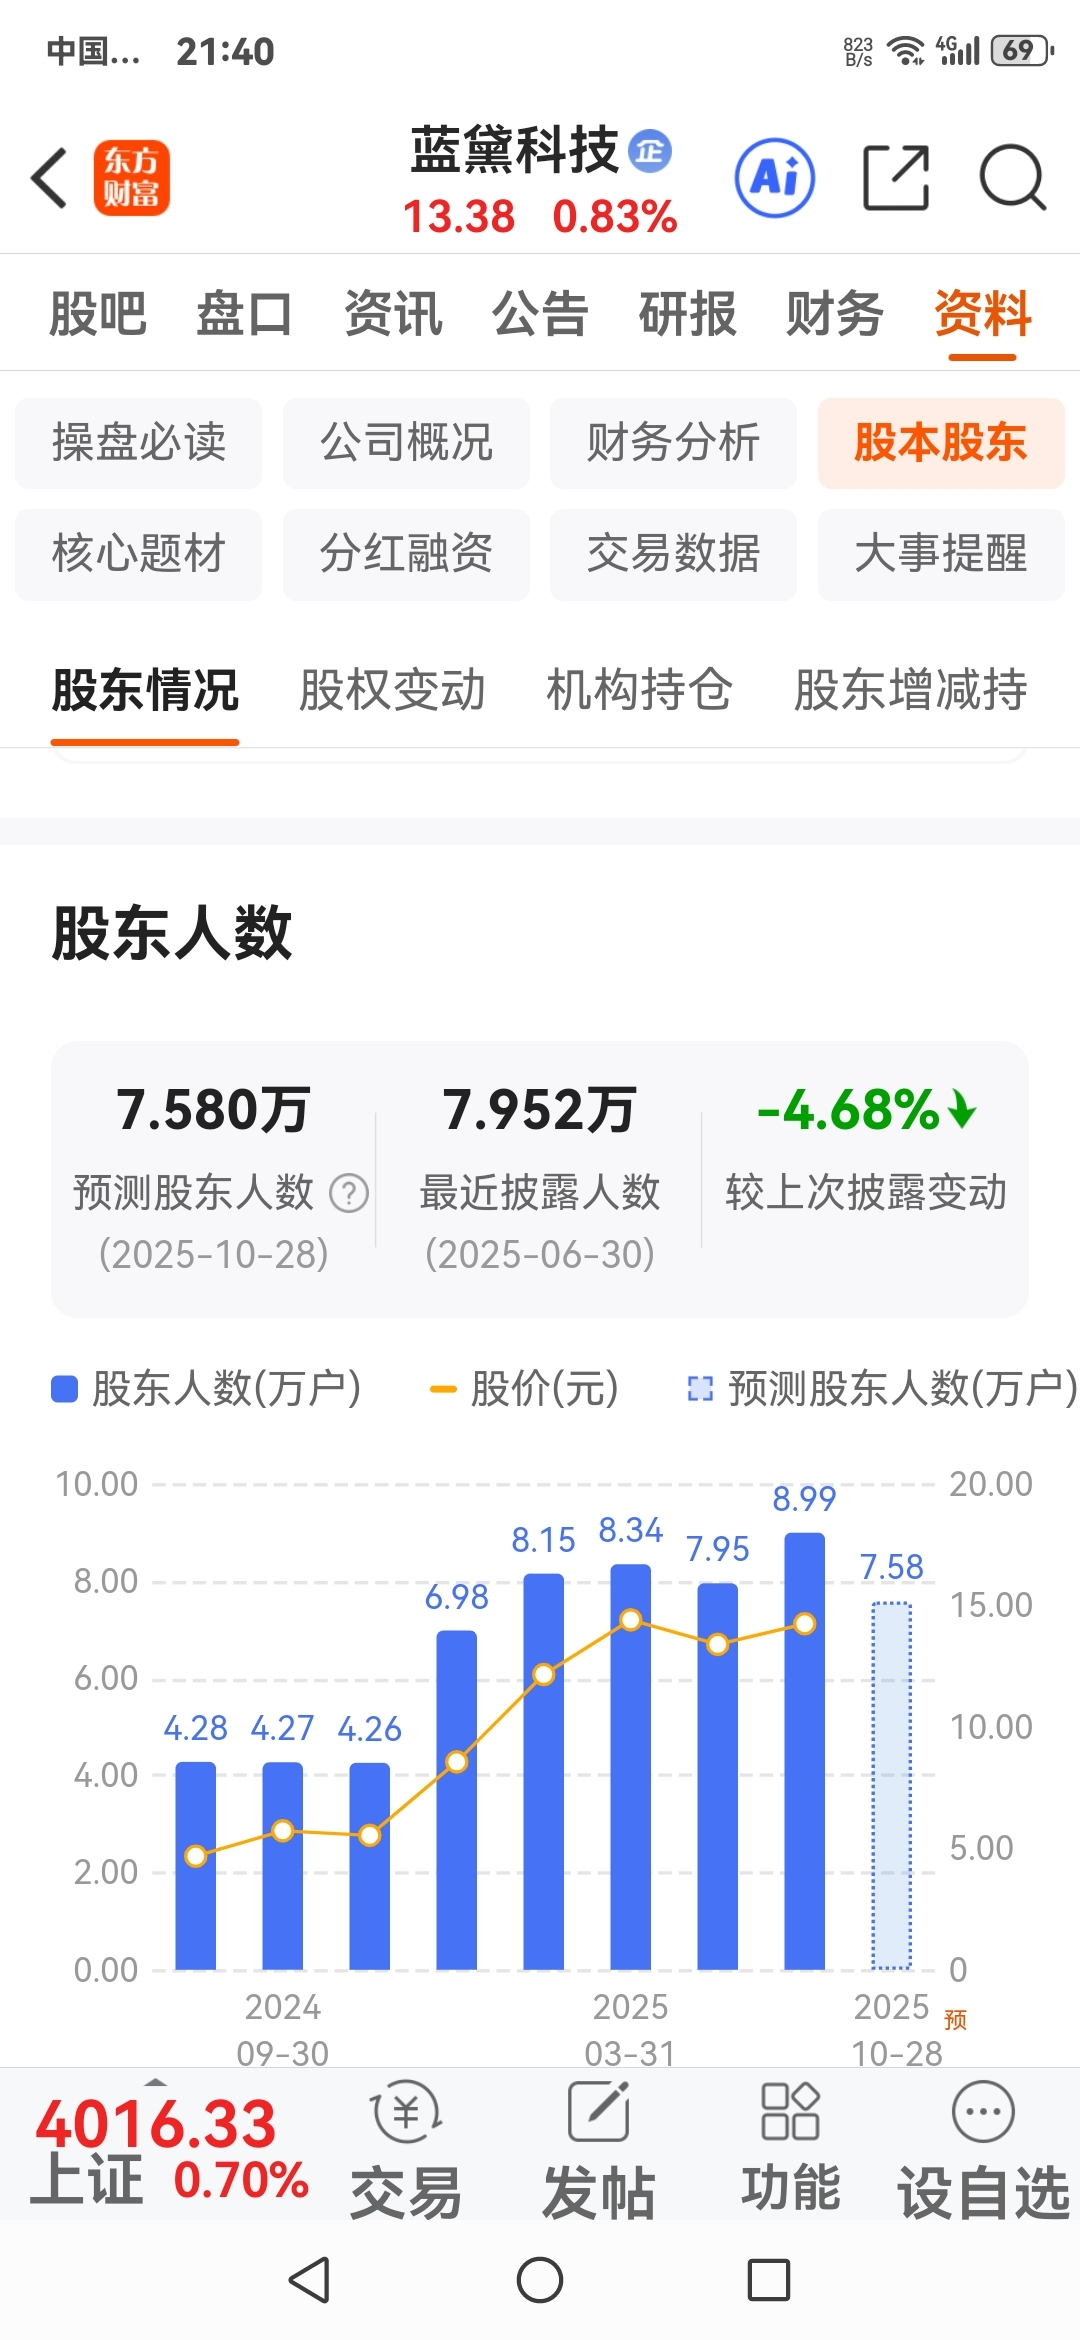Tap the dotted 7.58 forecast bar

891,1786
